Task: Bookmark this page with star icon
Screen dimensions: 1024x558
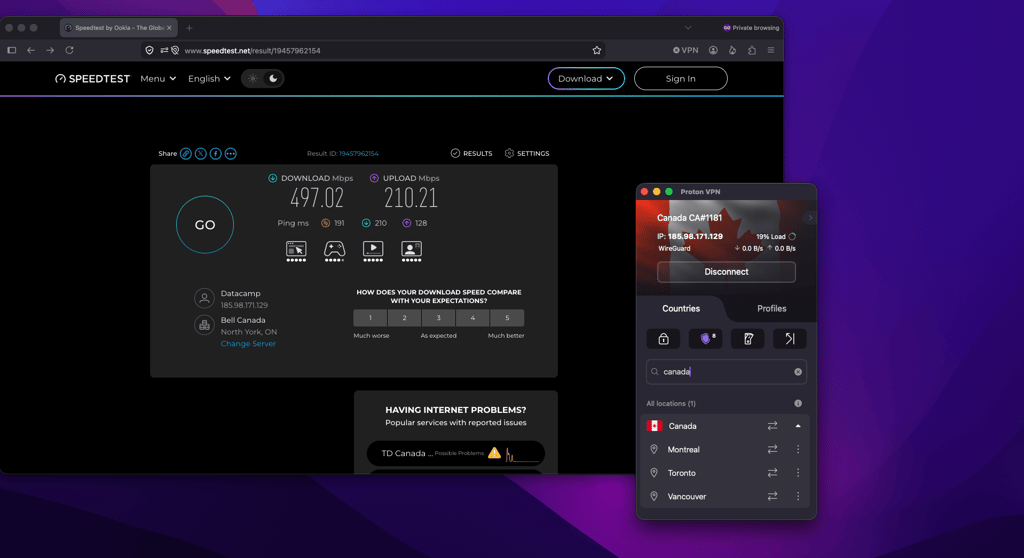Action: click(x=596, y=50)
